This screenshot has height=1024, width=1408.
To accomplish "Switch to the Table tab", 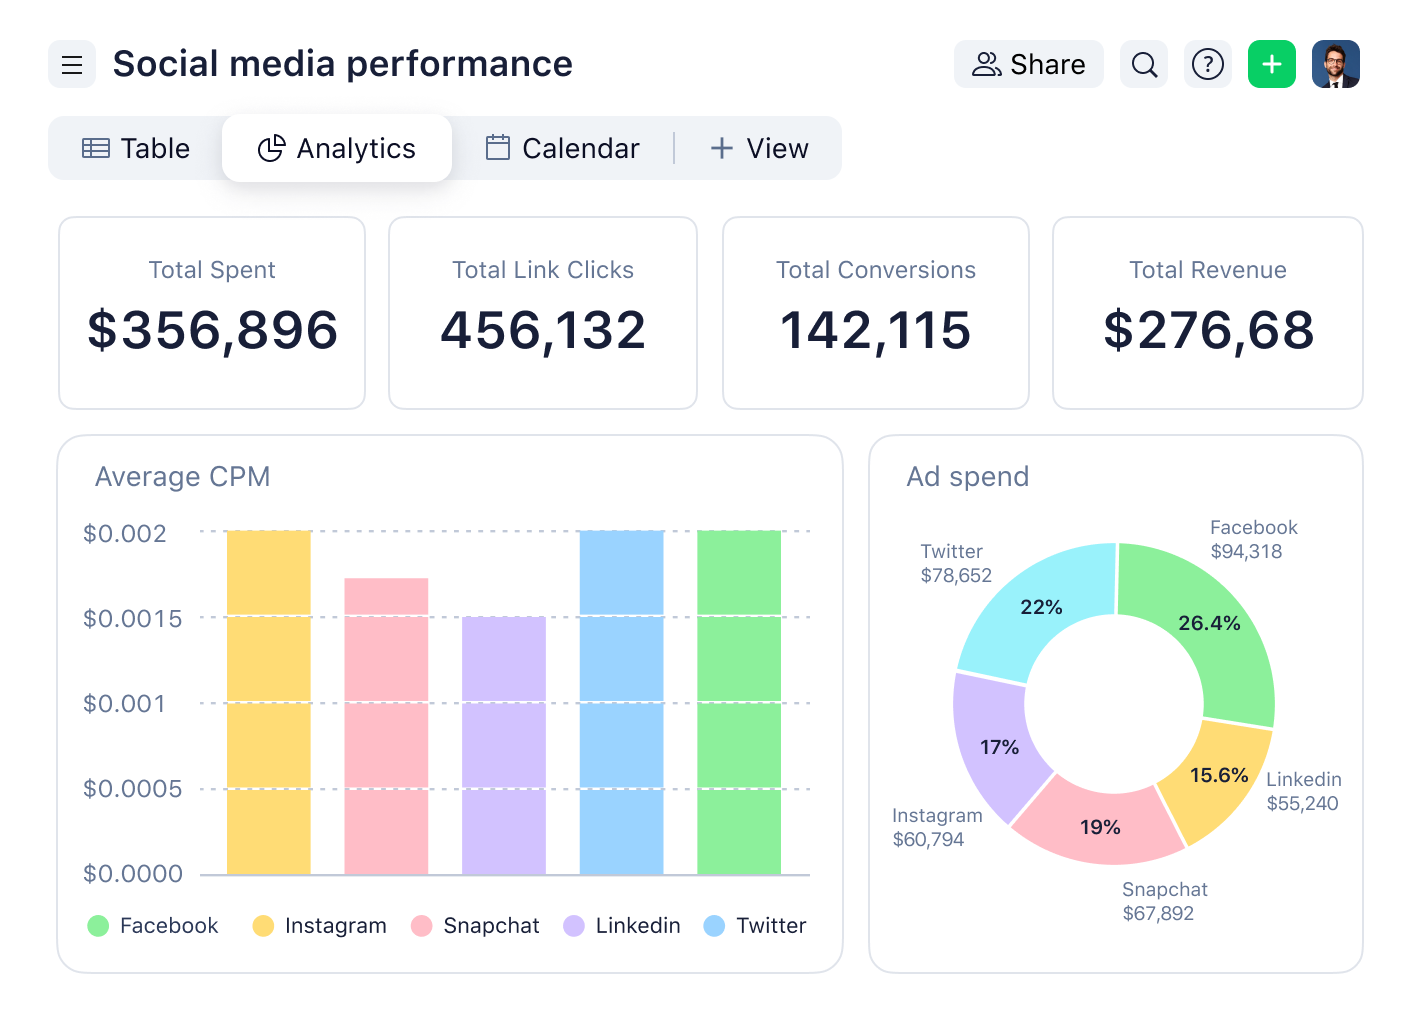I will pos(136,148).
